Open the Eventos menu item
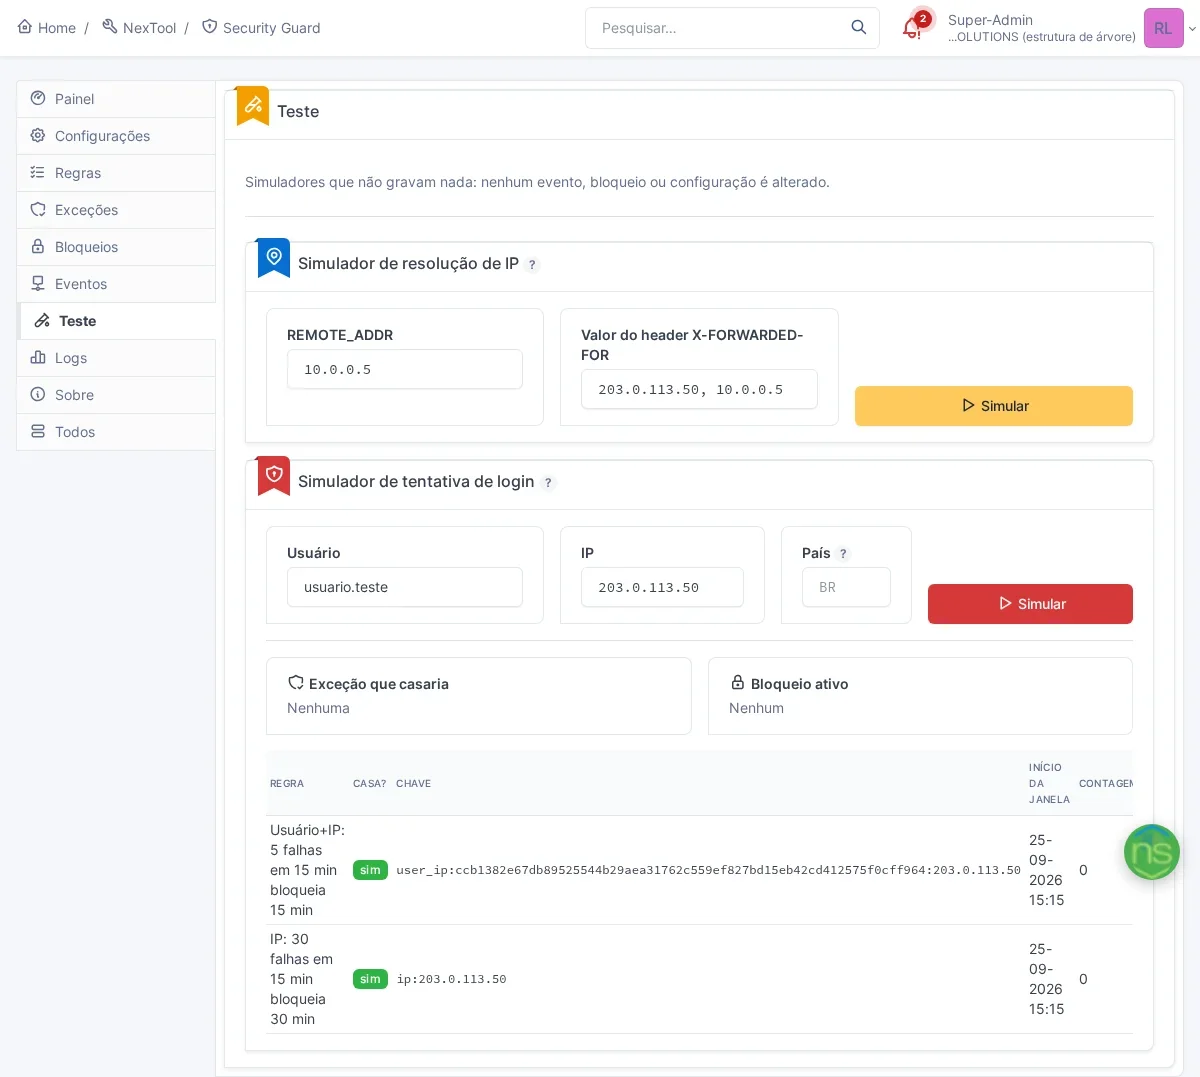The width and height of the screenshot is (1200, 1077). click(x=116, y=284)
